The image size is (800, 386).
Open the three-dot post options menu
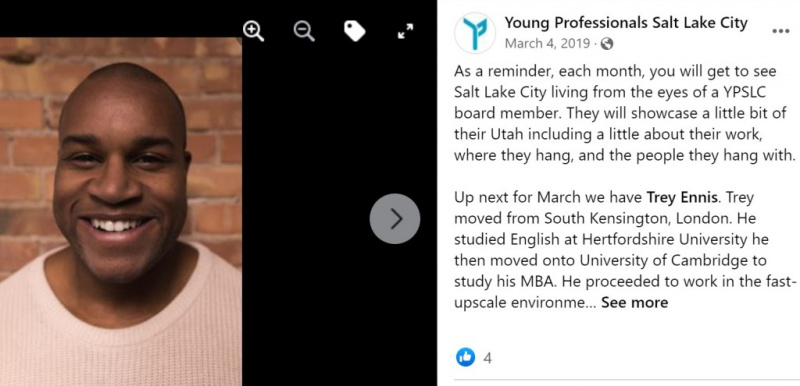[781, 31]
